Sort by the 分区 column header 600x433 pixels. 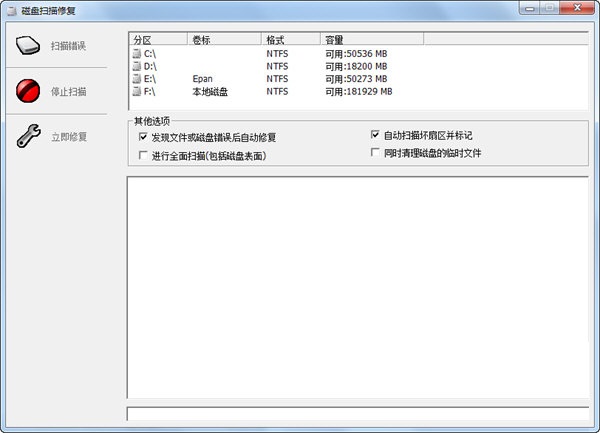pos(157,39)
